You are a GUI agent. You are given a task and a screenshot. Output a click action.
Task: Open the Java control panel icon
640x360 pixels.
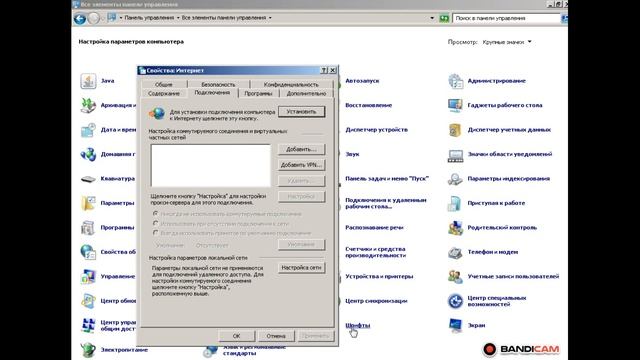88,81
